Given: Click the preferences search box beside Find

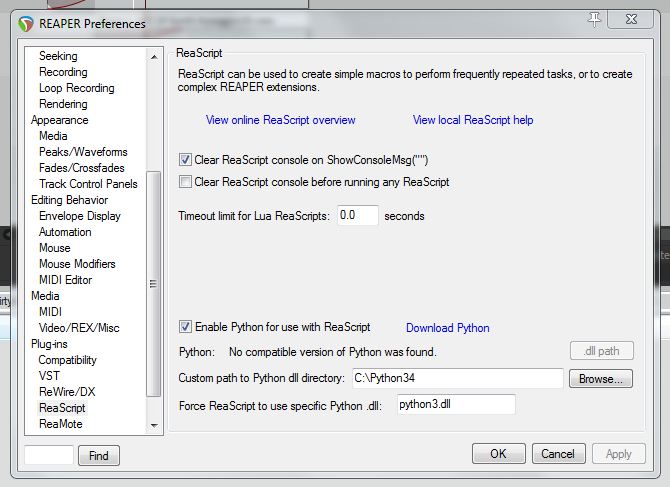Looking at the screenshot, I should [49, 455].
